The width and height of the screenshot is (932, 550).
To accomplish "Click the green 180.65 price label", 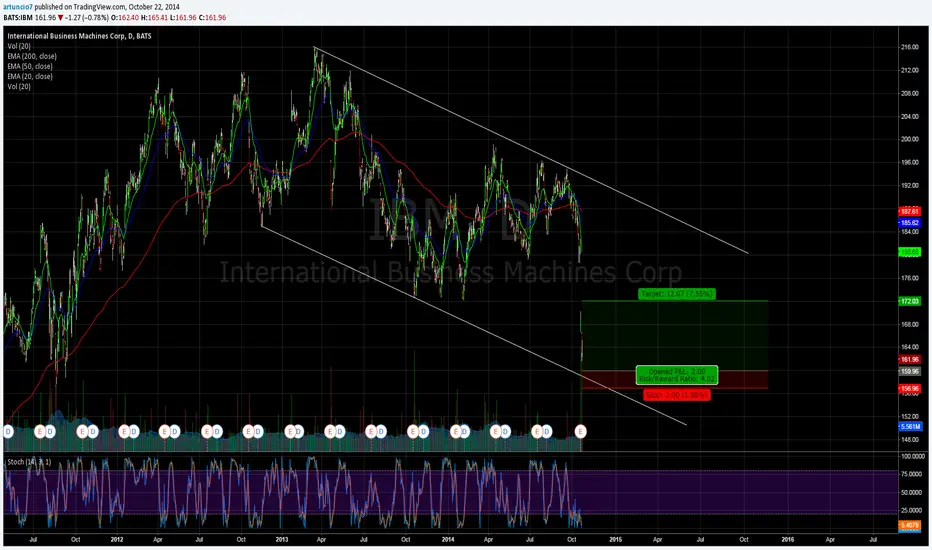I will pyautogui.click(x=909, y=252).
